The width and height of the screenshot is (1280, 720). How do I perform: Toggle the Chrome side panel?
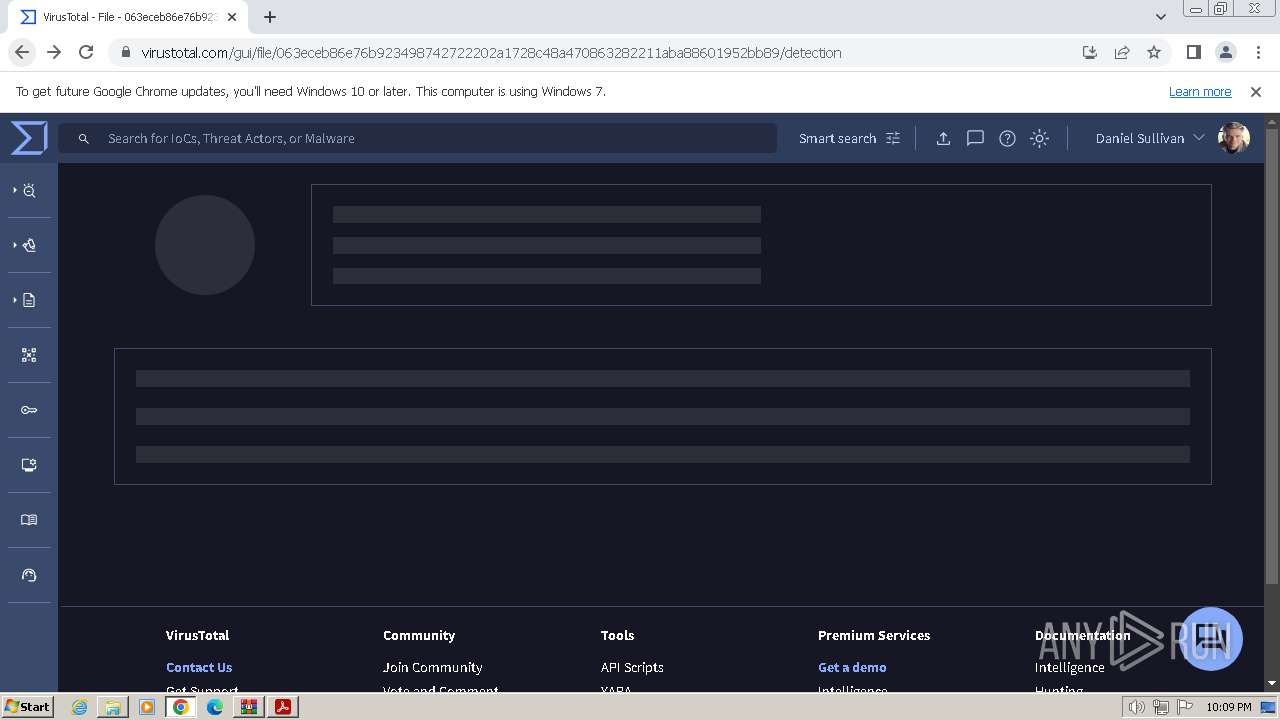point(1194,52)
